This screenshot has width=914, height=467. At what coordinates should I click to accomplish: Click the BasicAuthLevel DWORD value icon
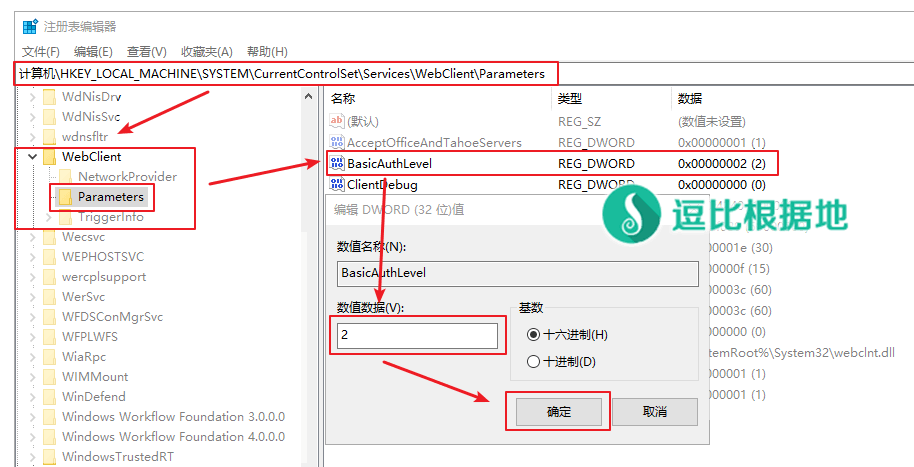(336, 163)
